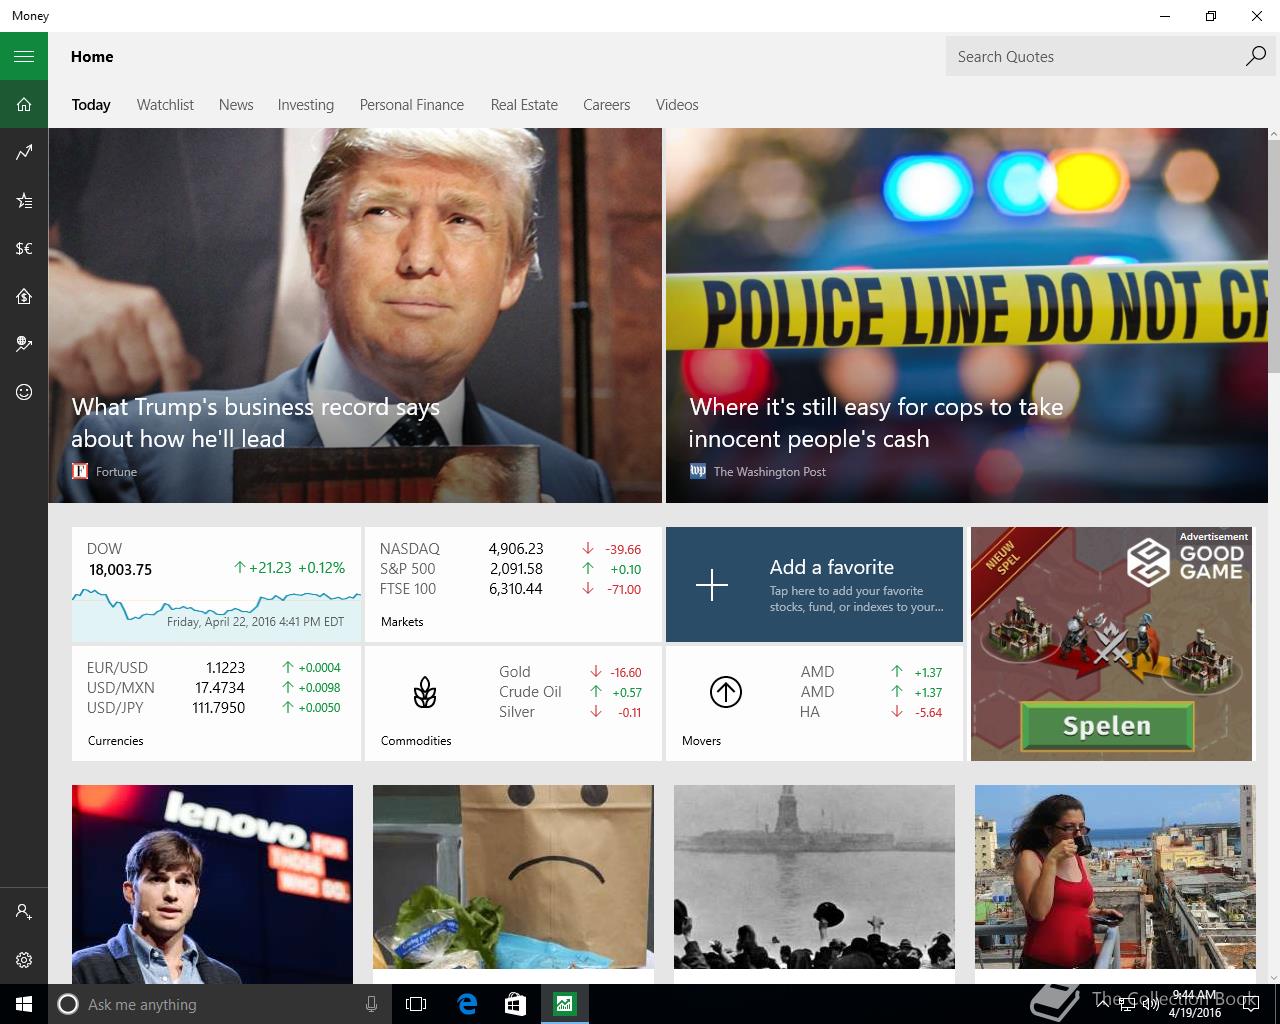Select Money app icon in taskbar
The image size is (1280, 1024).
(564, 1004)
